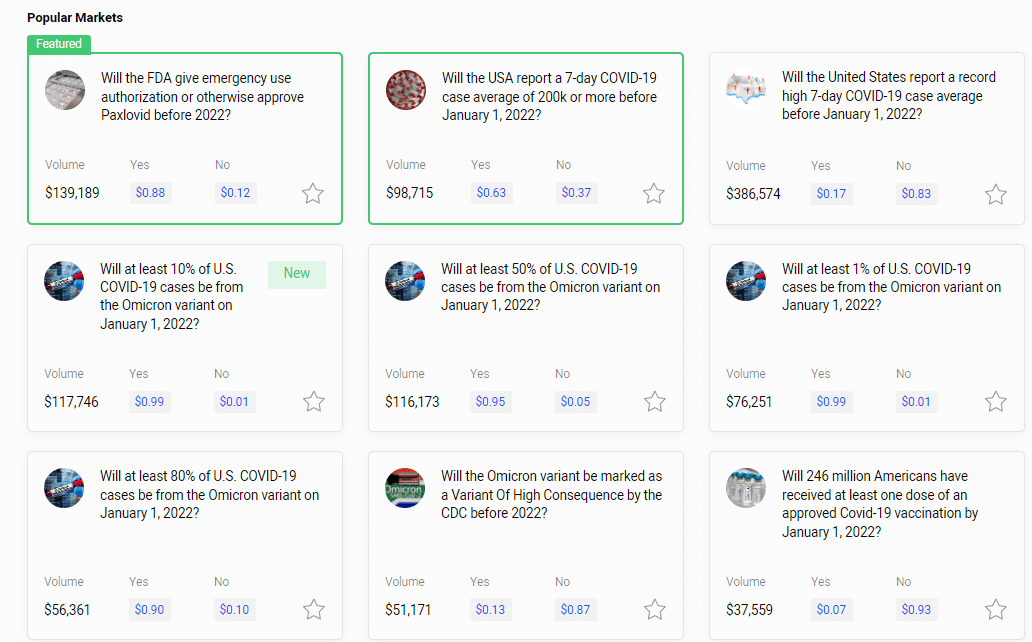Favorite the record high 7-day average market
This screenshot has height=642, width=1032.
pos(995,195)
